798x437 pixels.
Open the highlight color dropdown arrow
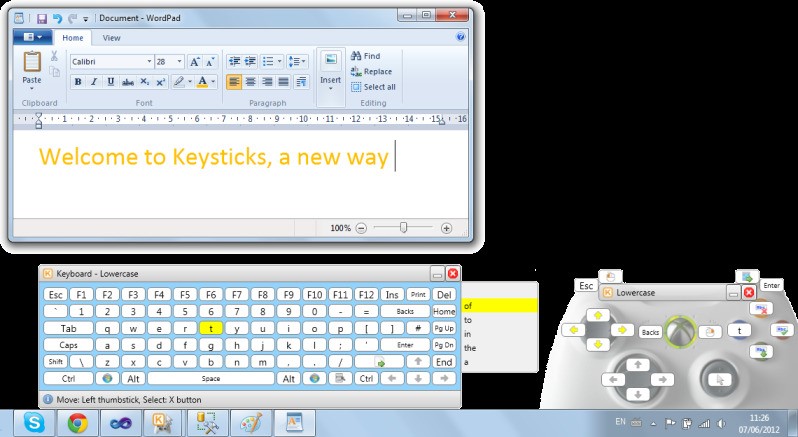(190, 82)
